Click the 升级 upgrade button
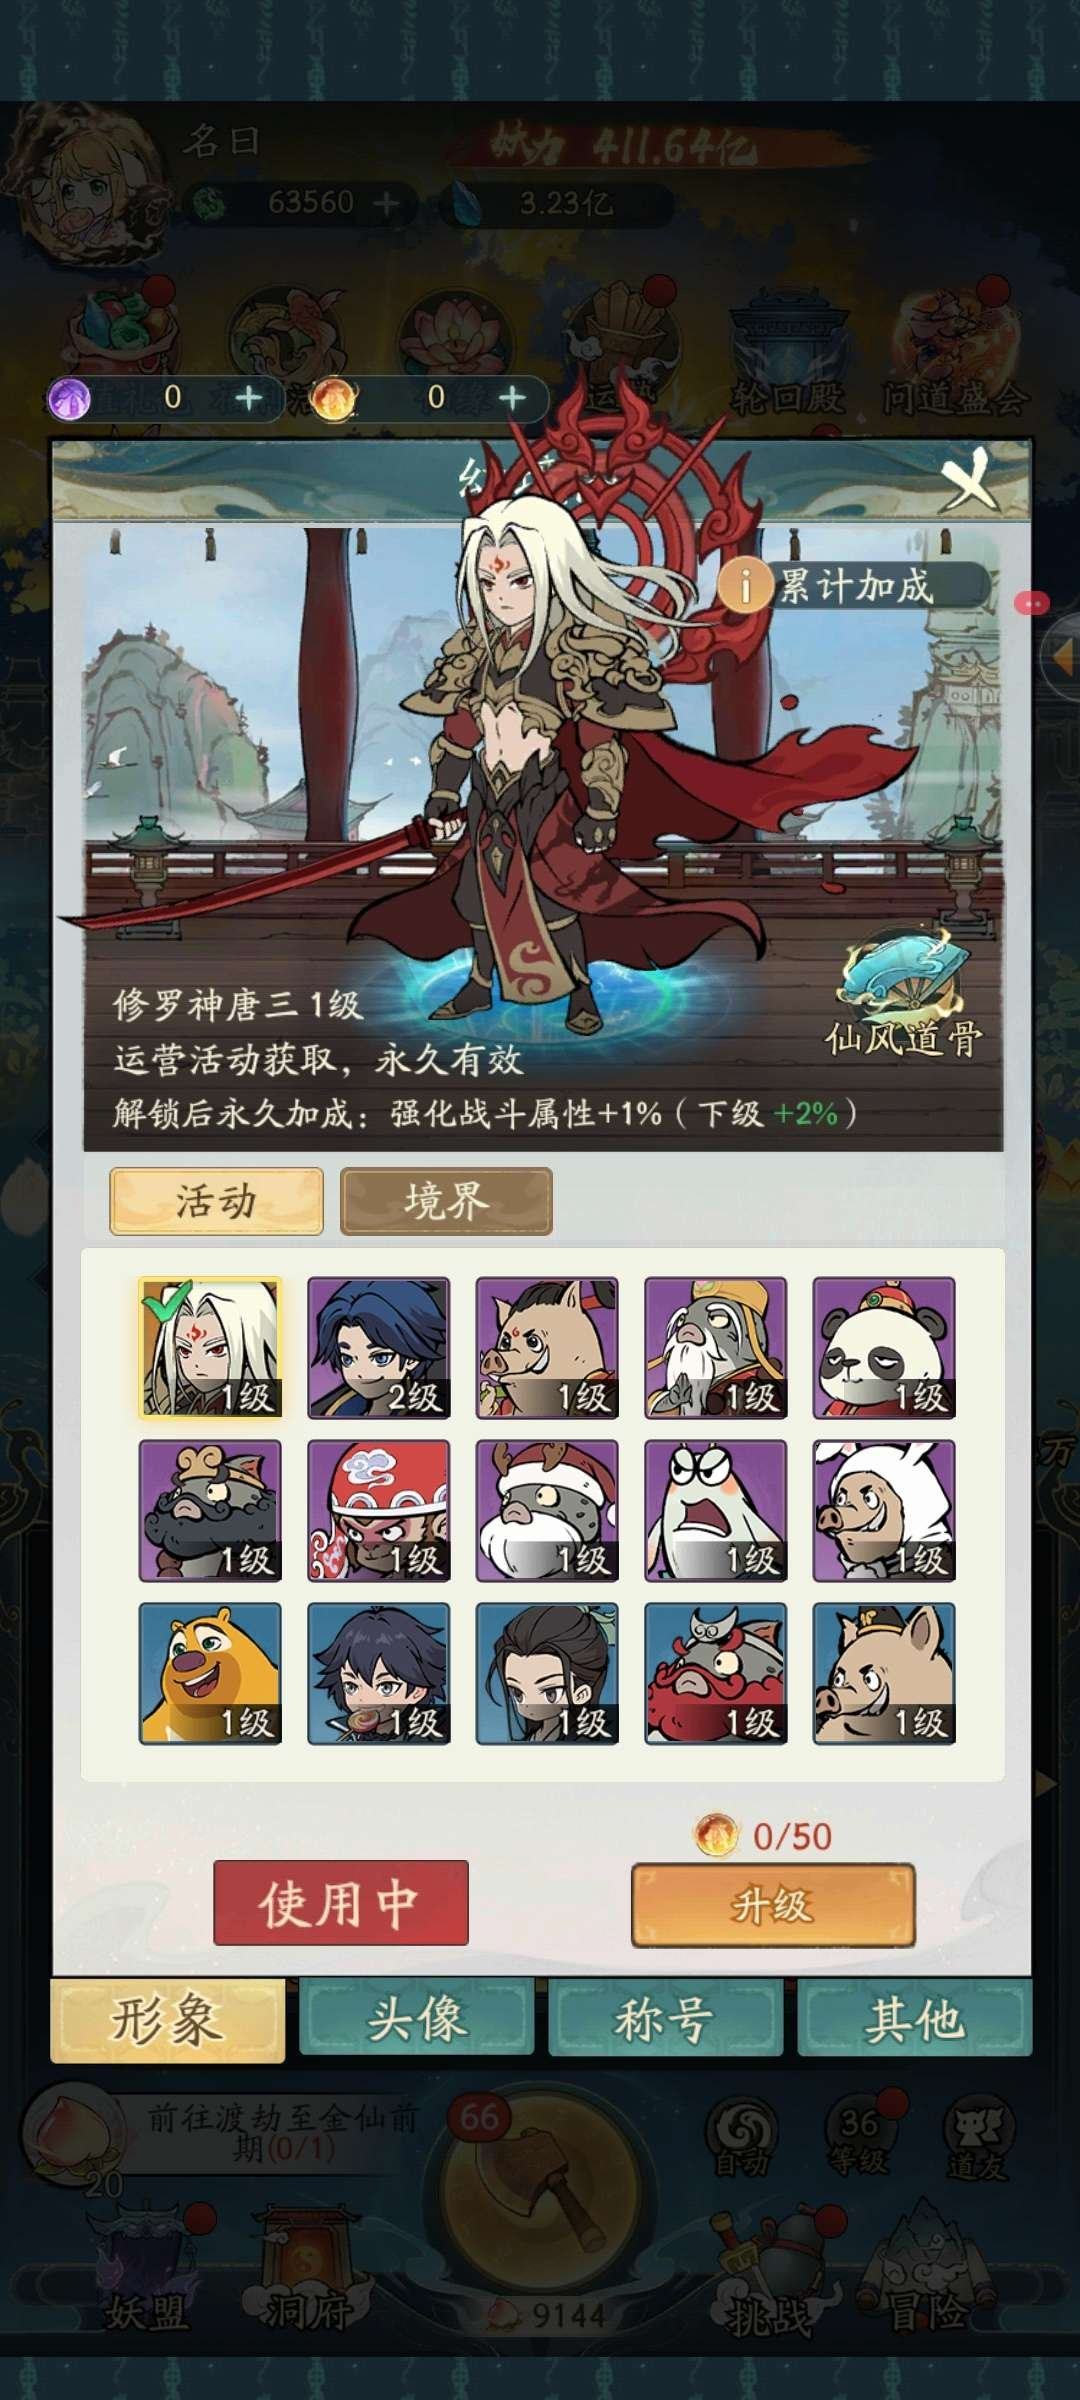This screenshot has height=2400, width=1080. (773, 1904)
